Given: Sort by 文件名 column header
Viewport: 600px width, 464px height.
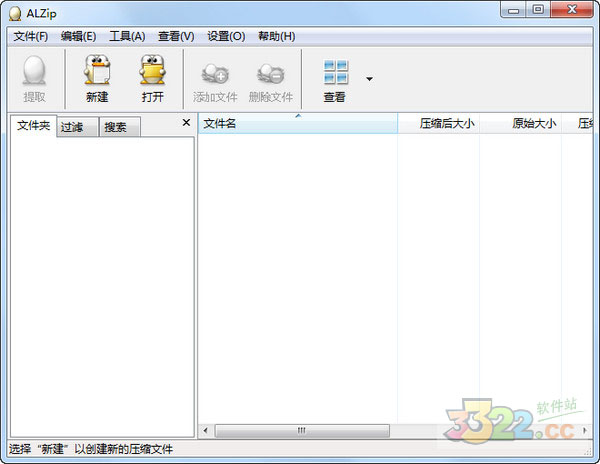Looking at the screenshot, I should (298, 123).
